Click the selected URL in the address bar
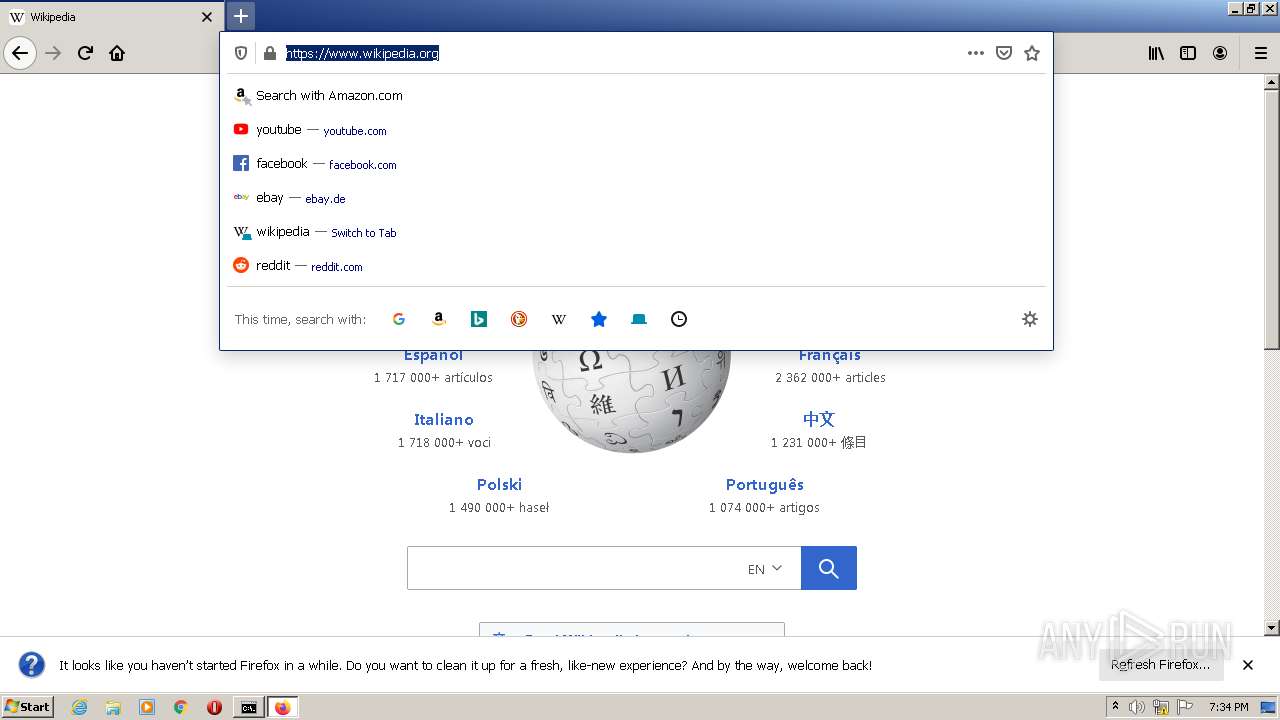 click(362, 53)
